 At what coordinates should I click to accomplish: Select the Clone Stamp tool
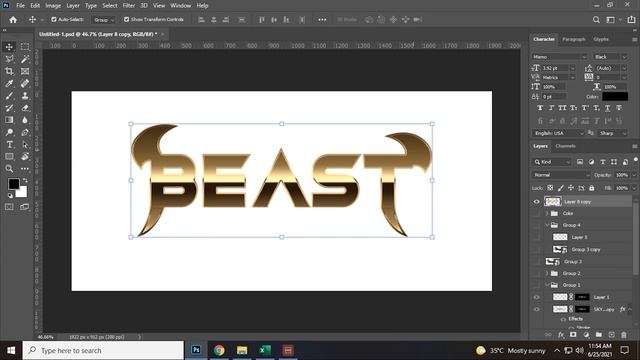point(25,96)
